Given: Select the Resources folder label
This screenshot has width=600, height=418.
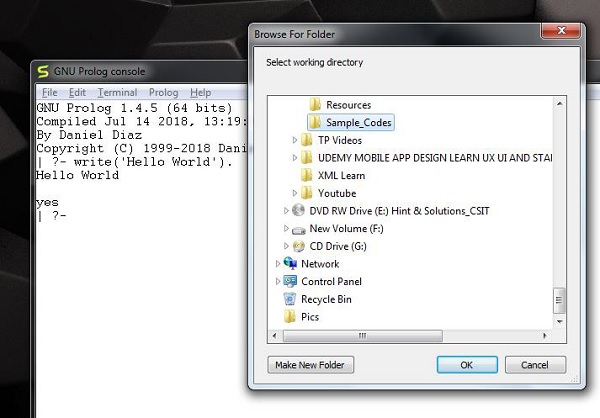Looking at the screenshot, I should point(348,105).
